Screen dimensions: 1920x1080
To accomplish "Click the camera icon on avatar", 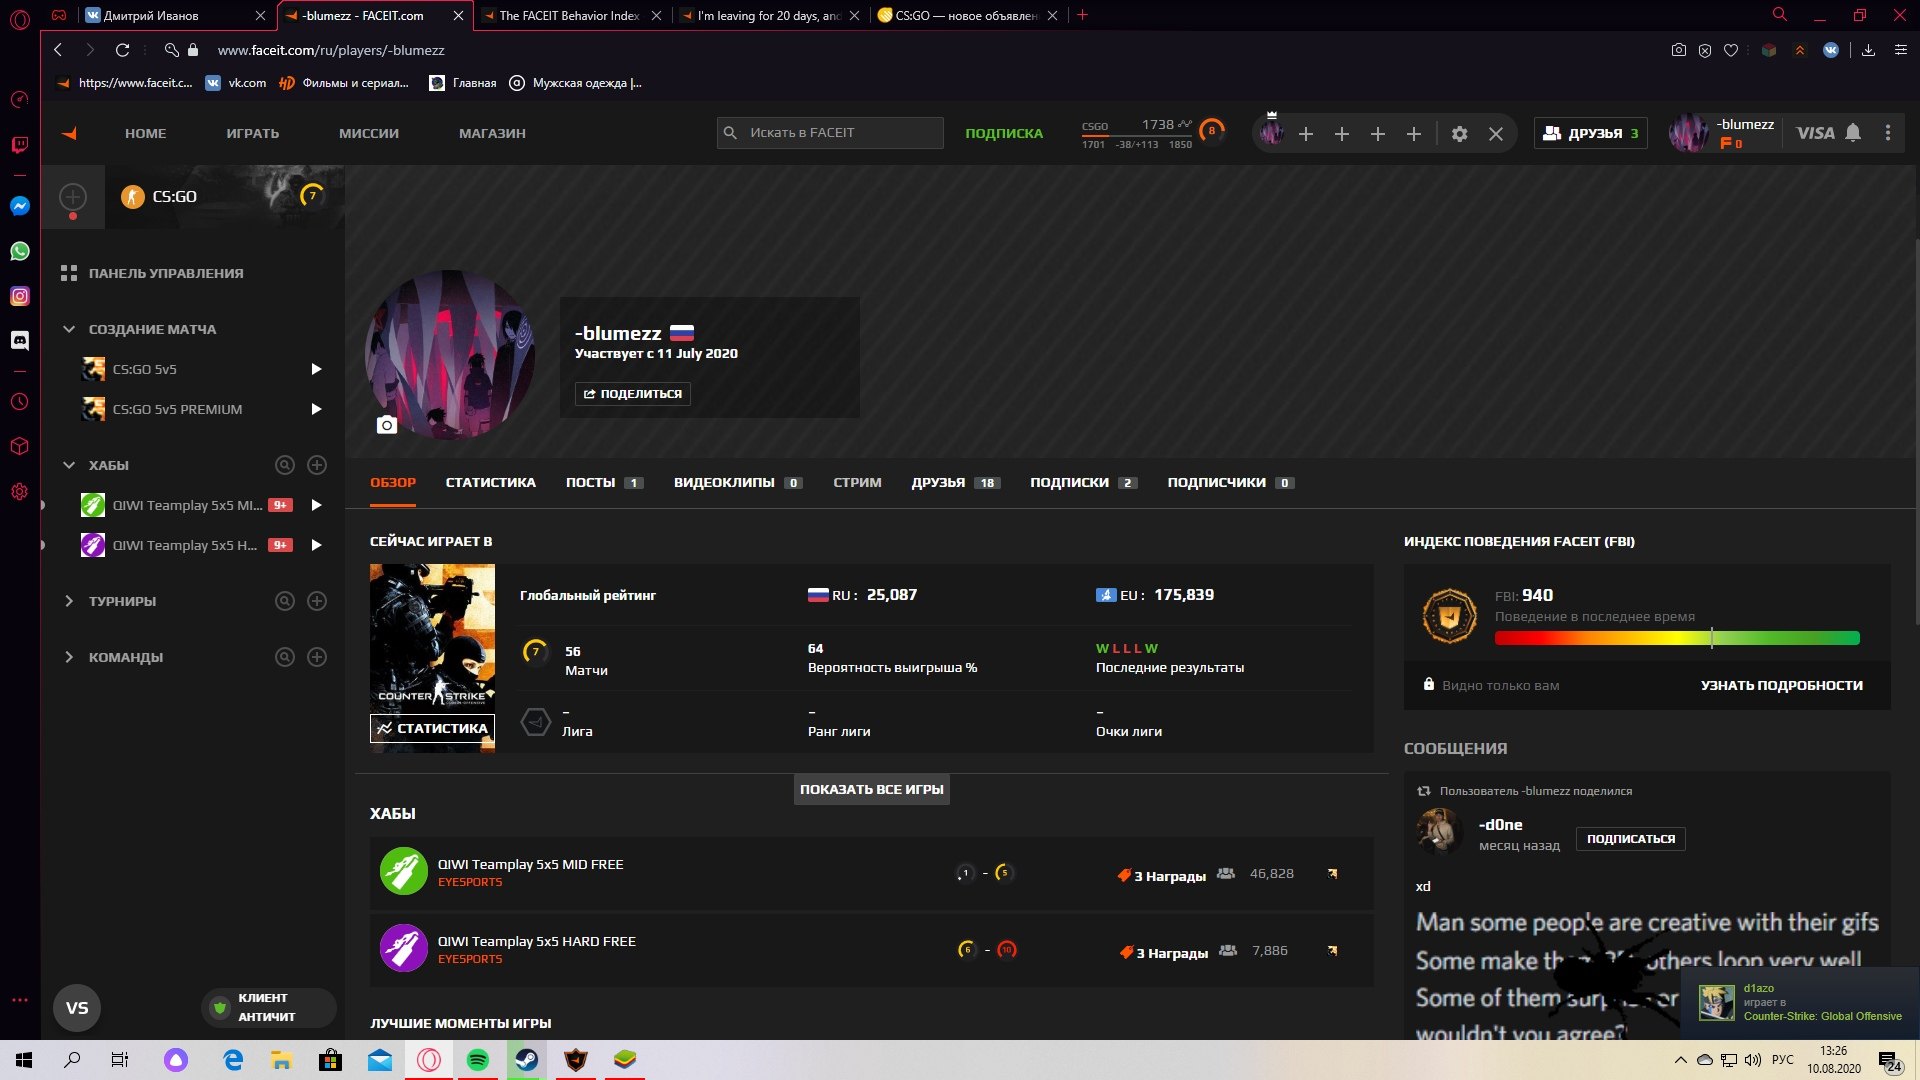I will [387, 425].
